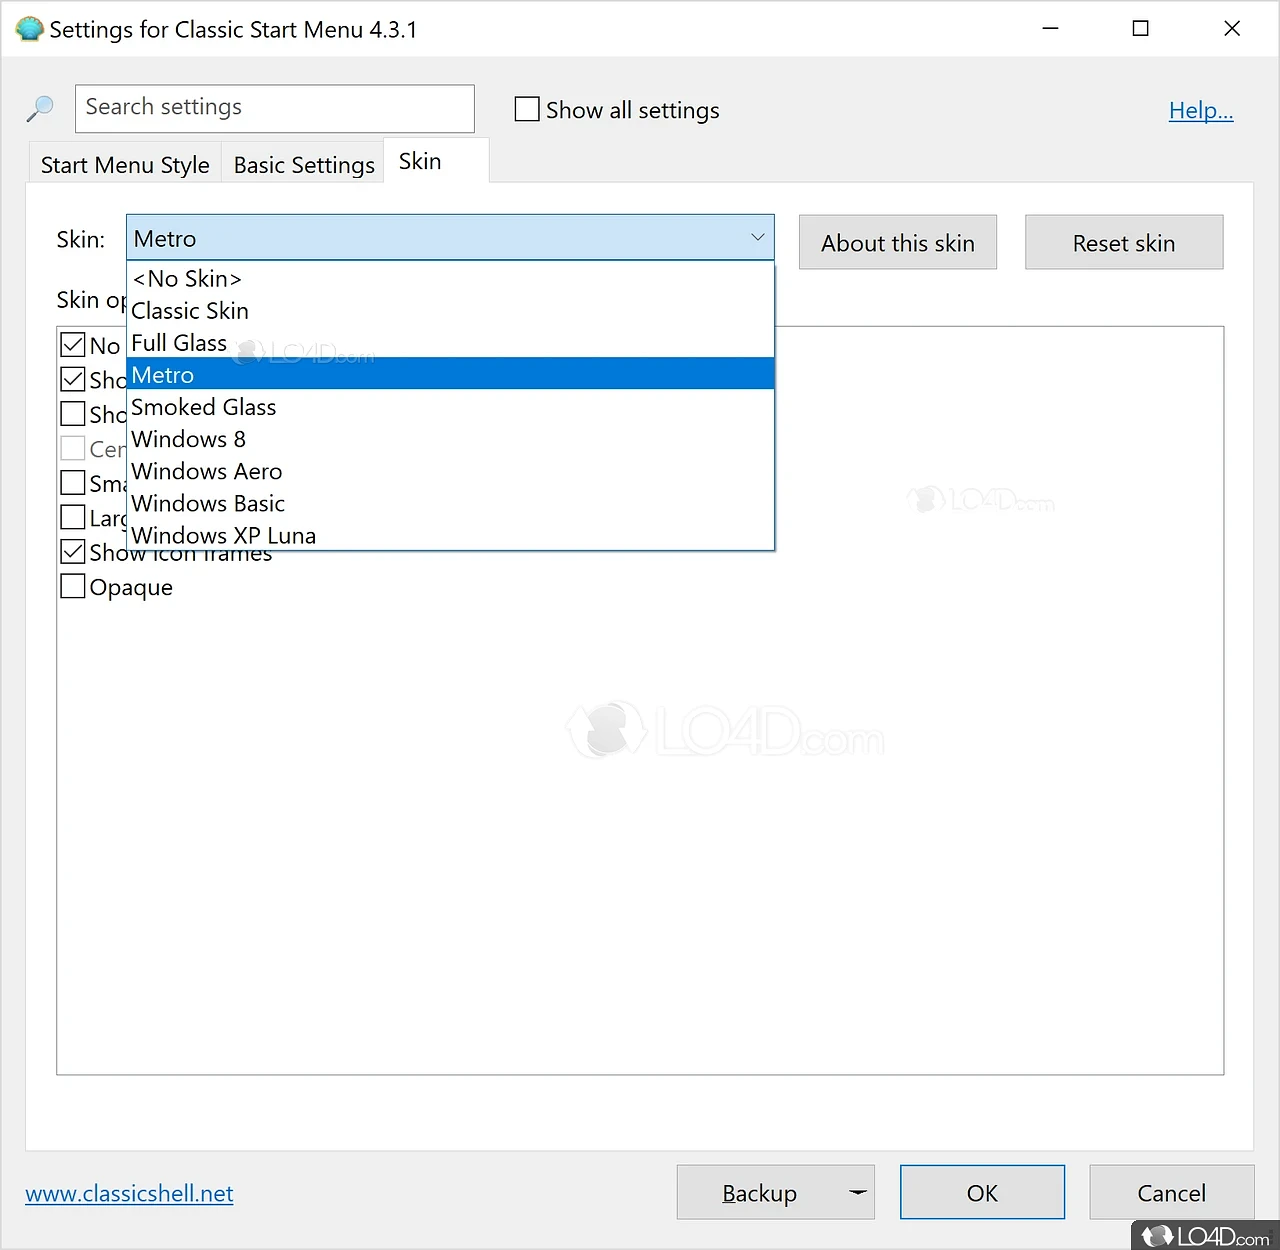Tick the checkbox of the partly hidden Larg option
This screenshot has width=1280, height=1250.
point(73,517)
